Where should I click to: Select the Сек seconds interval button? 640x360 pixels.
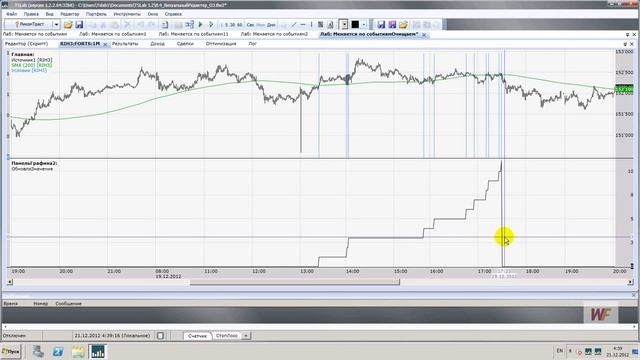tap(250, 25)
